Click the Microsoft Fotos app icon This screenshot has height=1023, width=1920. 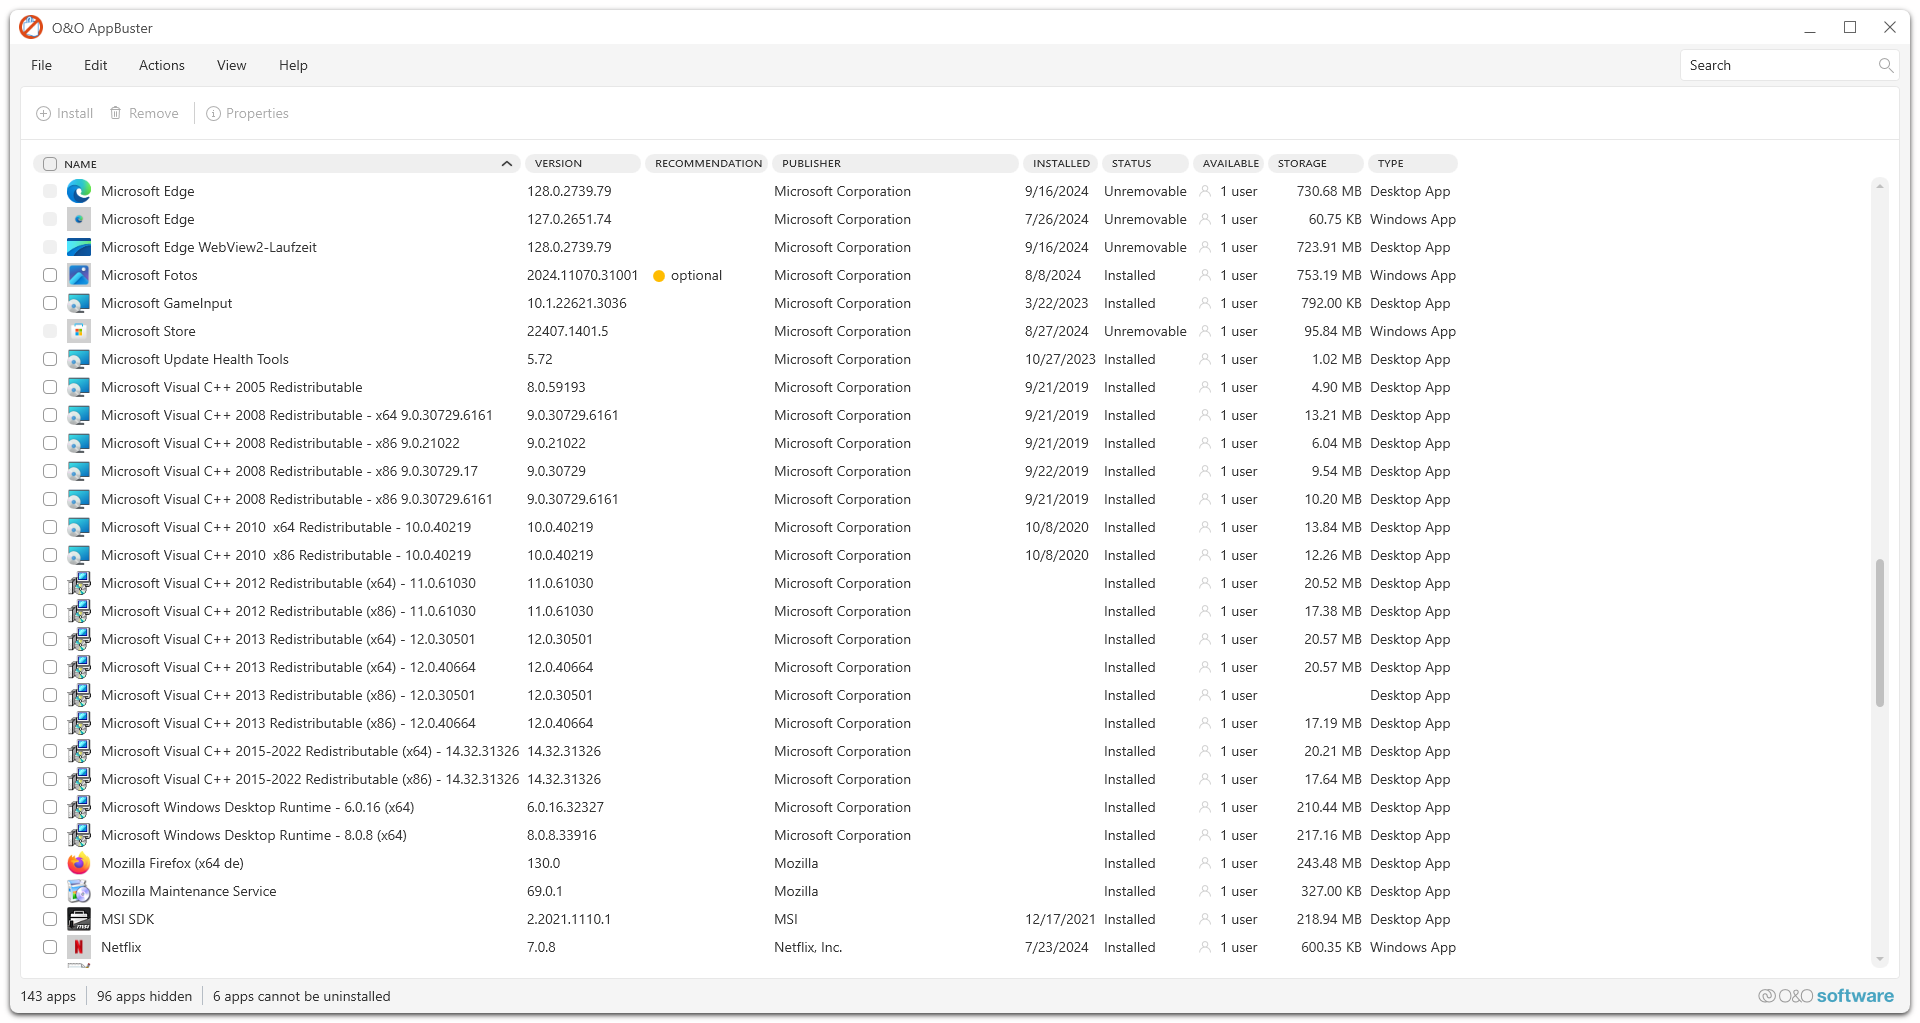(79, 275)
